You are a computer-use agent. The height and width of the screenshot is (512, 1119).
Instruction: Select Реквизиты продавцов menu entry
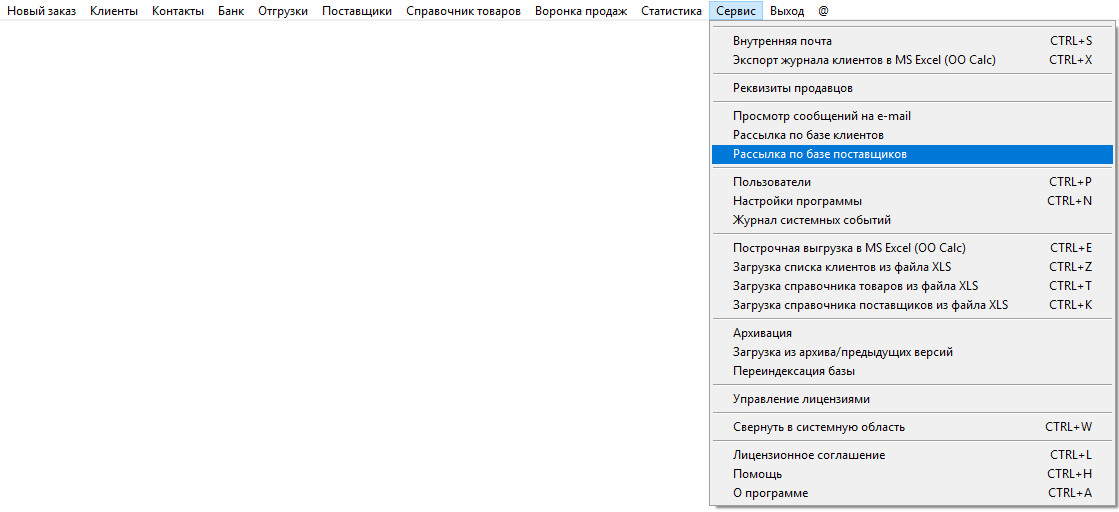click(x=792, y=88)
